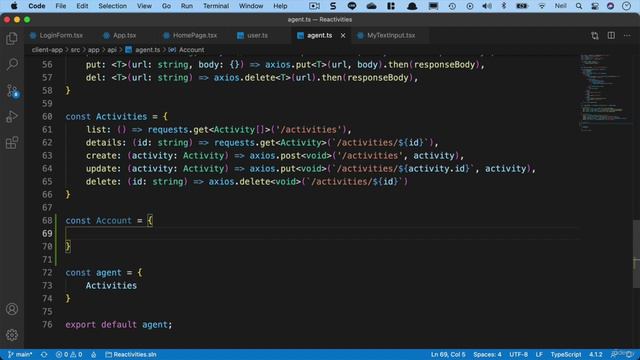Open the Run and Debug view

pos(12,117)
